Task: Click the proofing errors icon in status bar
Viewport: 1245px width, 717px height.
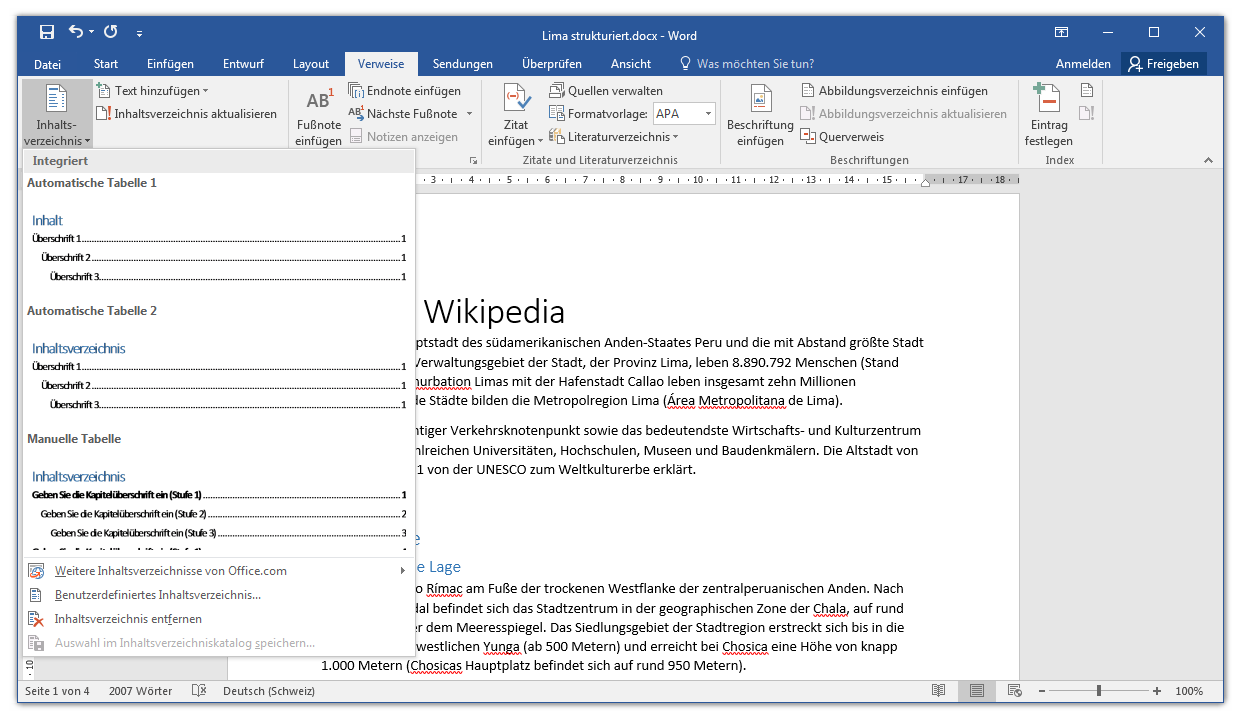Action: point(199,691)
